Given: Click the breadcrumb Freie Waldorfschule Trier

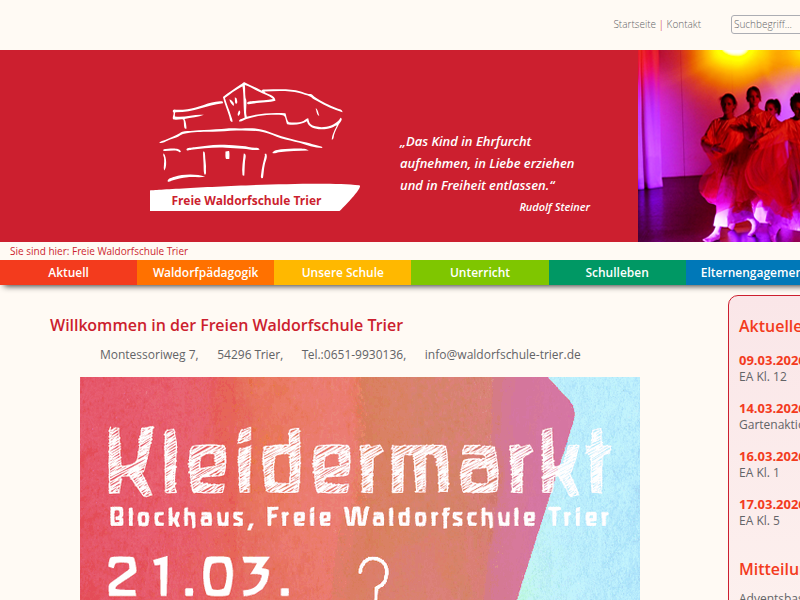Looking at the screenshot, I should tap(130, 251).
